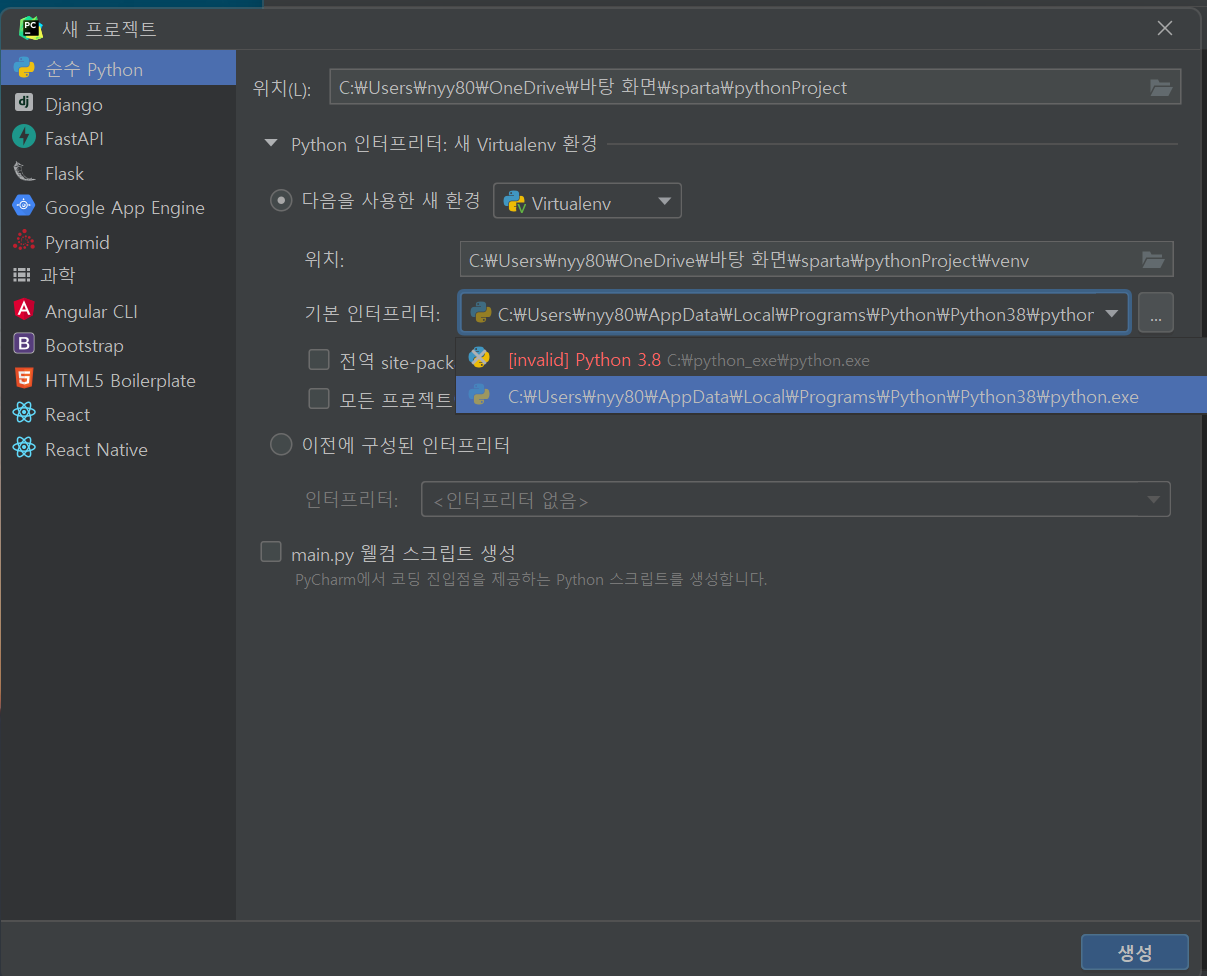Click the React atom icon

pyautogui.click(x=23, y=413)
